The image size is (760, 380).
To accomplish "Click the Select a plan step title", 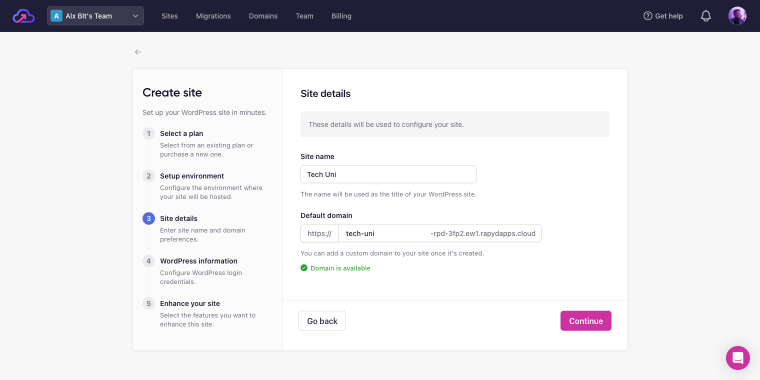I will [182, 133].
